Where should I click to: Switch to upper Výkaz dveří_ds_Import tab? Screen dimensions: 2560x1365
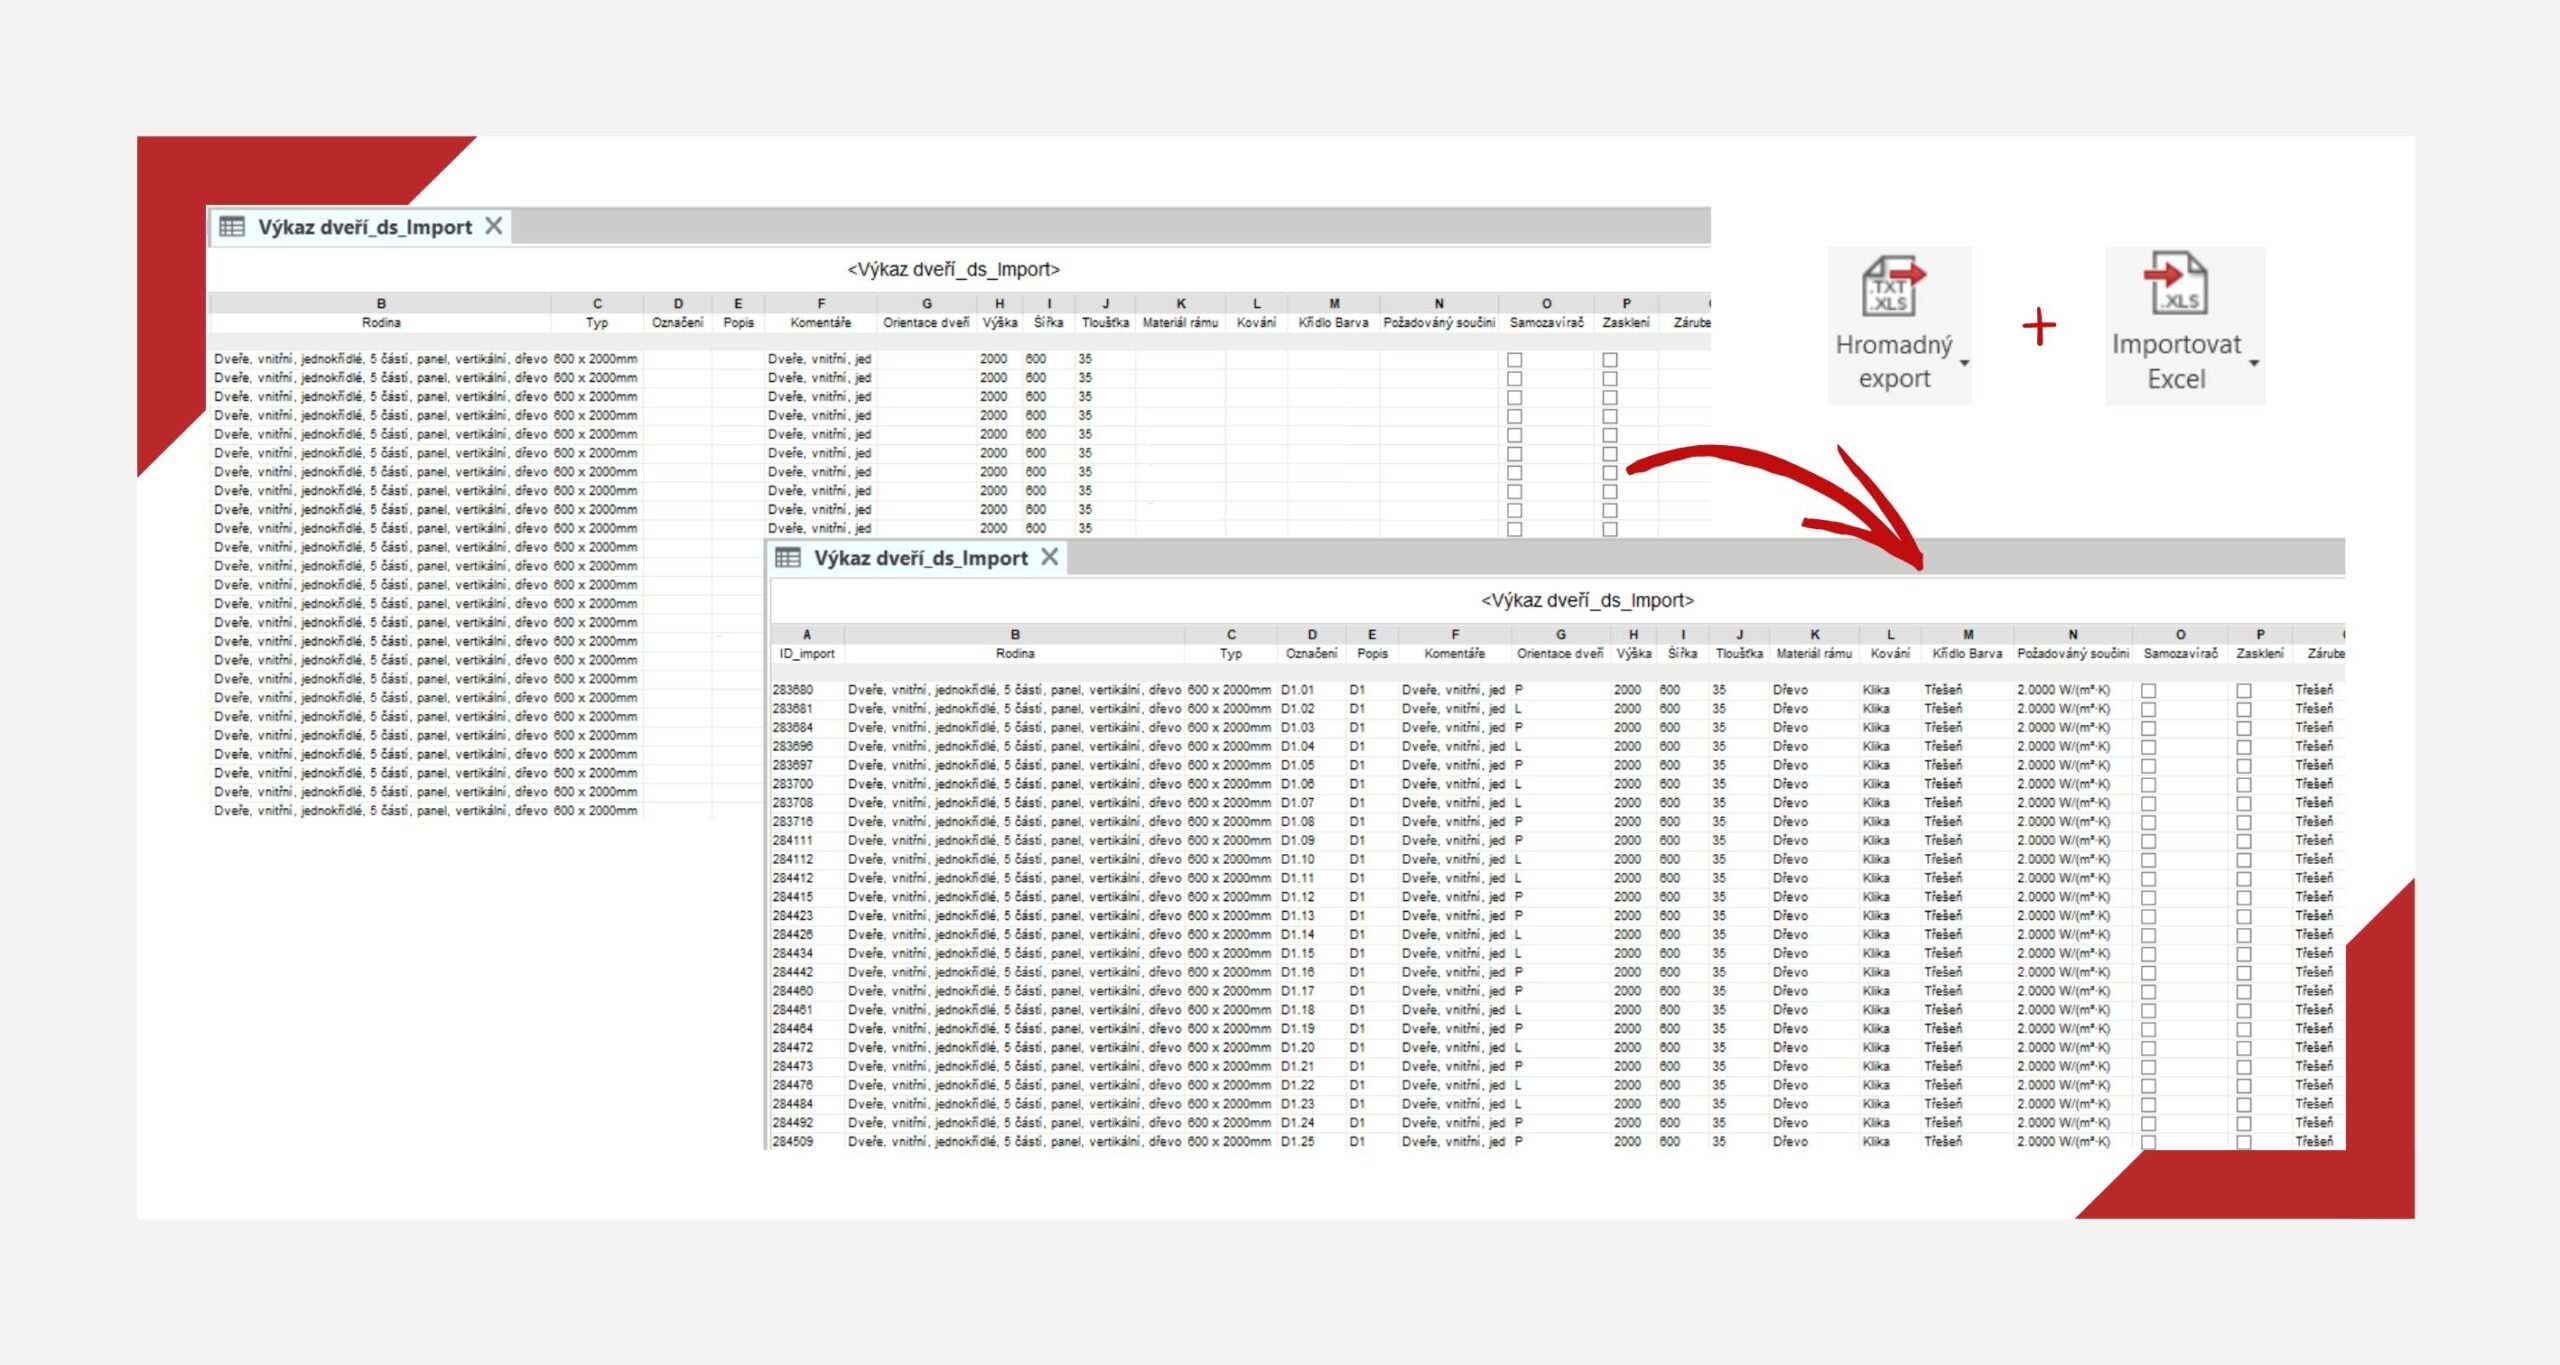pyautogui.click(x=364, y=228)
